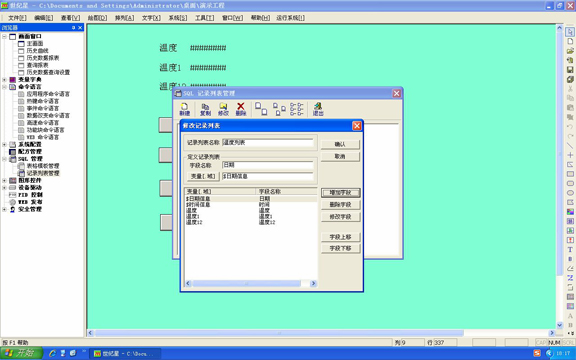The width and height of the screenshot is (576, 360).
Task: Click the 删除字段 button
Action: click(341, 205)
